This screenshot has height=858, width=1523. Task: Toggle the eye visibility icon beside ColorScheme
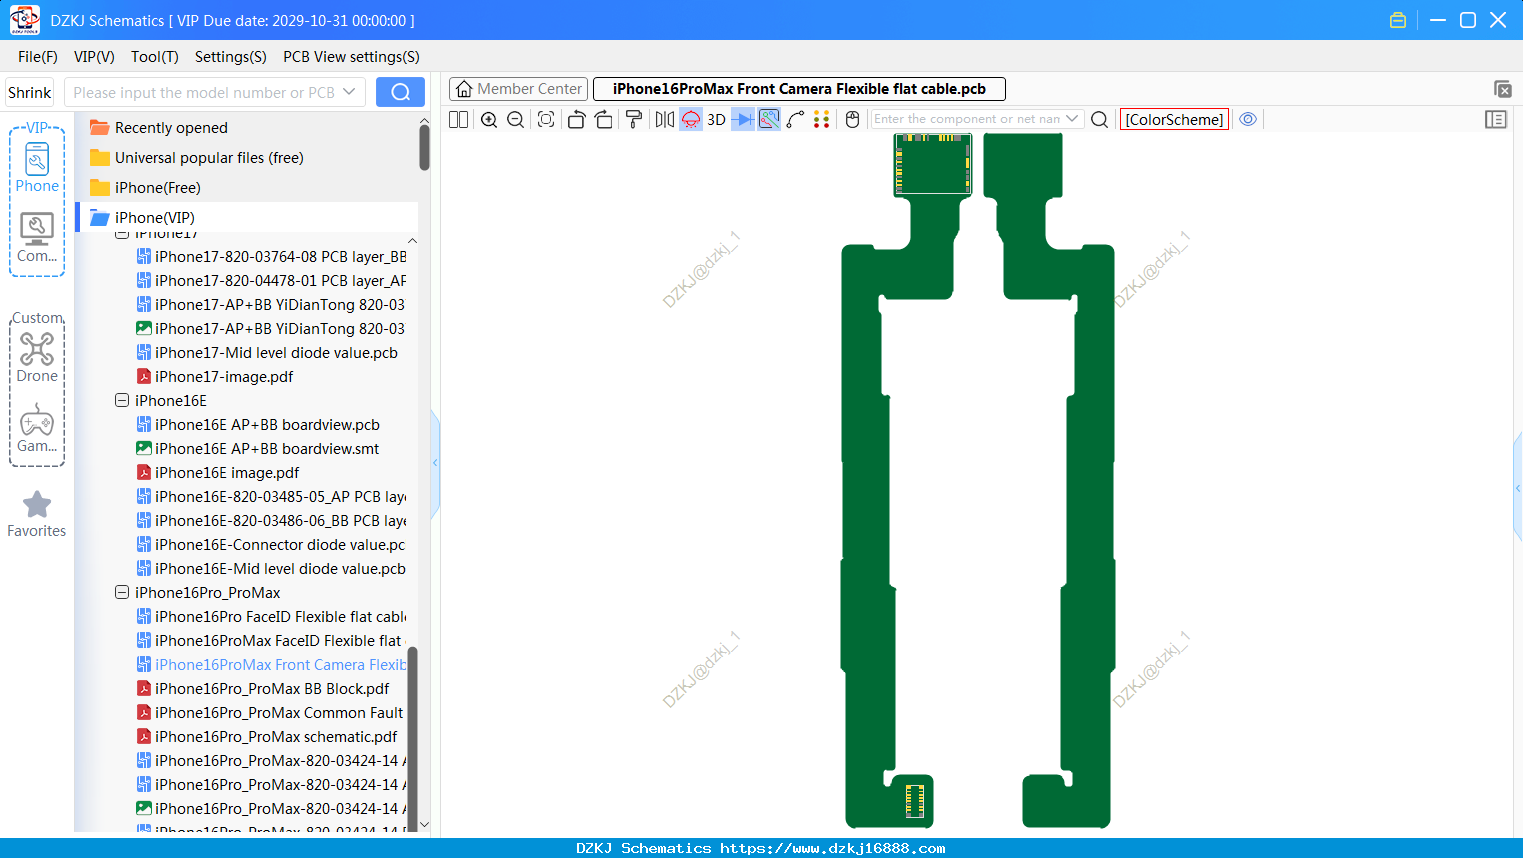pos(1248,119)
